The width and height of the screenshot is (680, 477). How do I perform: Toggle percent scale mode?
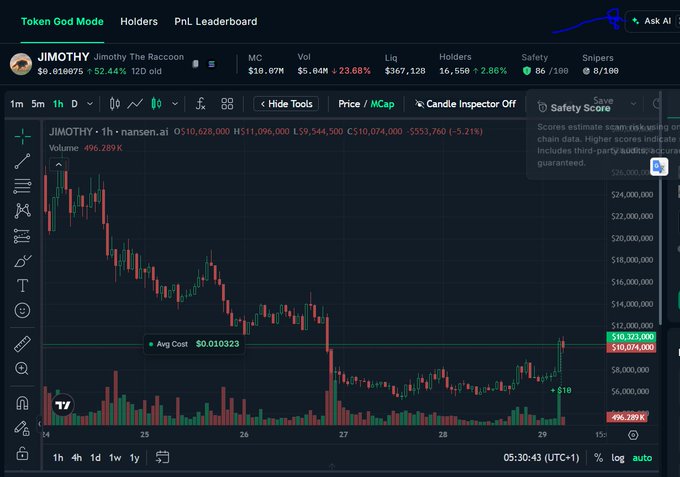point(598,457)
